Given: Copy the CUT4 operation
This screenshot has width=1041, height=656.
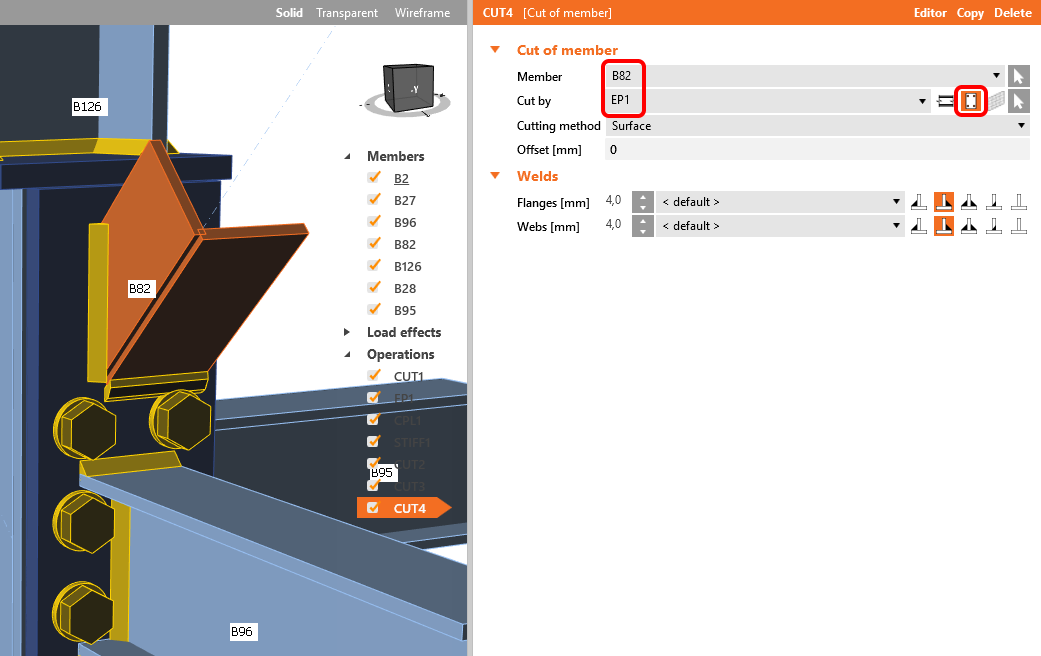Looking at the screenshot, I should [970, 13].
